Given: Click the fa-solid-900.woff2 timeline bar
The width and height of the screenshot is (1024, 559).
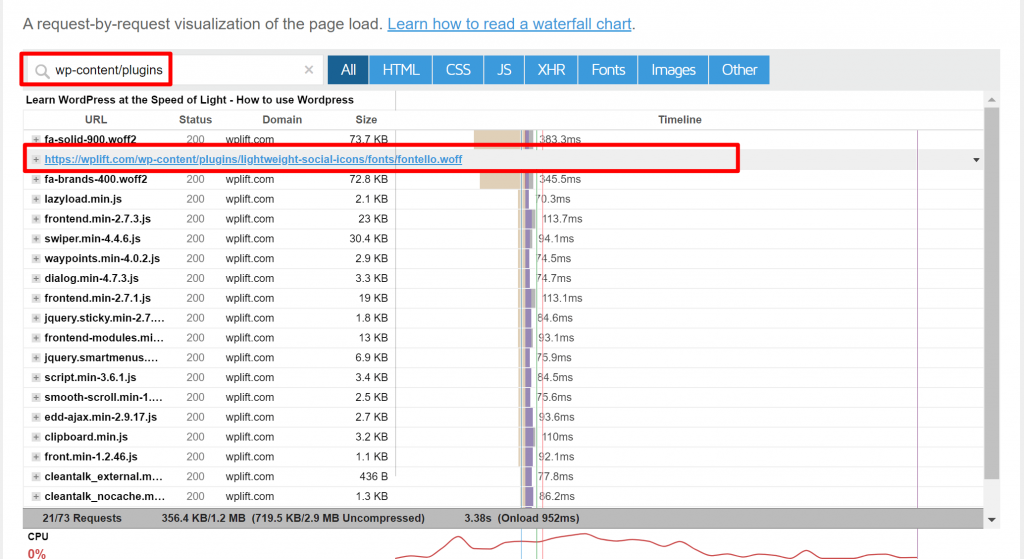Looking at the screenshot, I should tap(504, 139).
